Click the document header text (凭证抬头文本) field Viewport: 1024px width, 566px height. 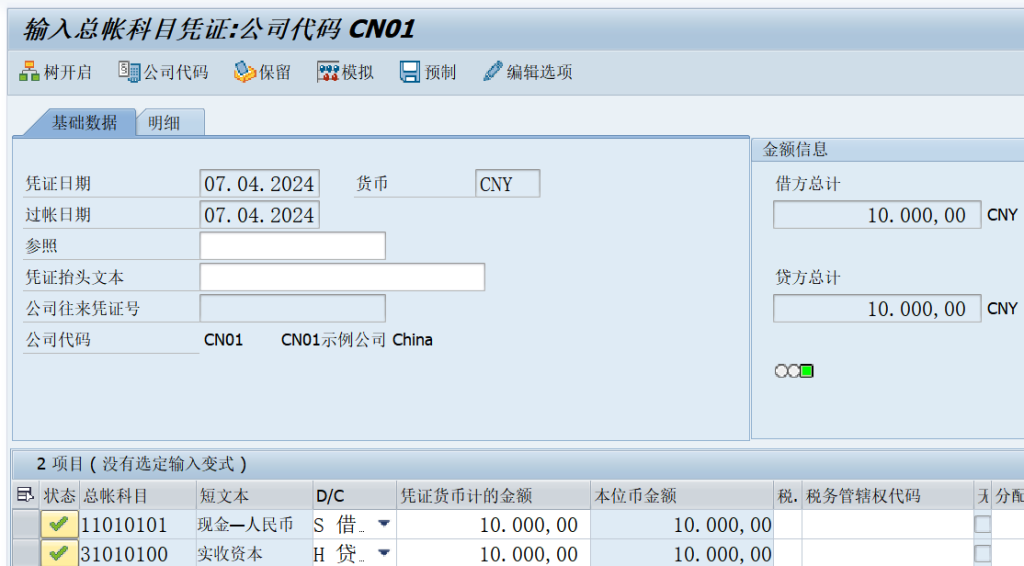[342, 277]
